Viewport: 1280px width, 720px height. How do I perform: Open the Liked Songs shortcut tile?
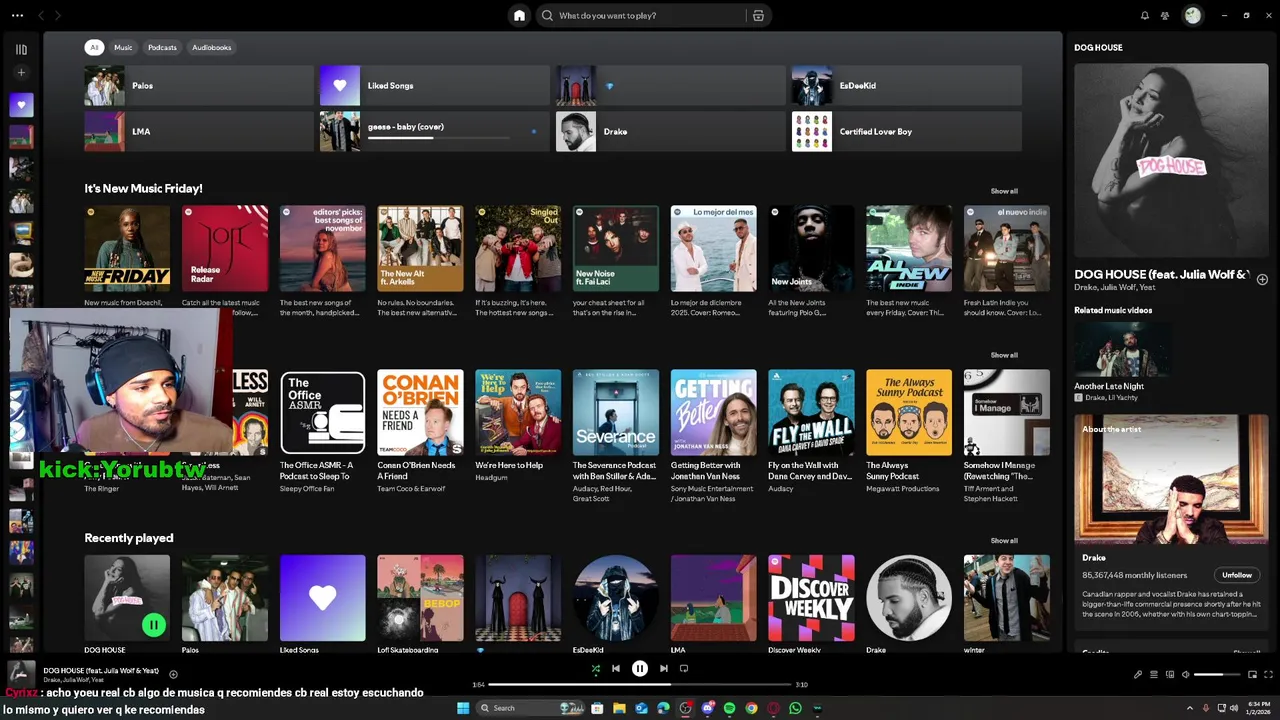click(x=435, y=86)
